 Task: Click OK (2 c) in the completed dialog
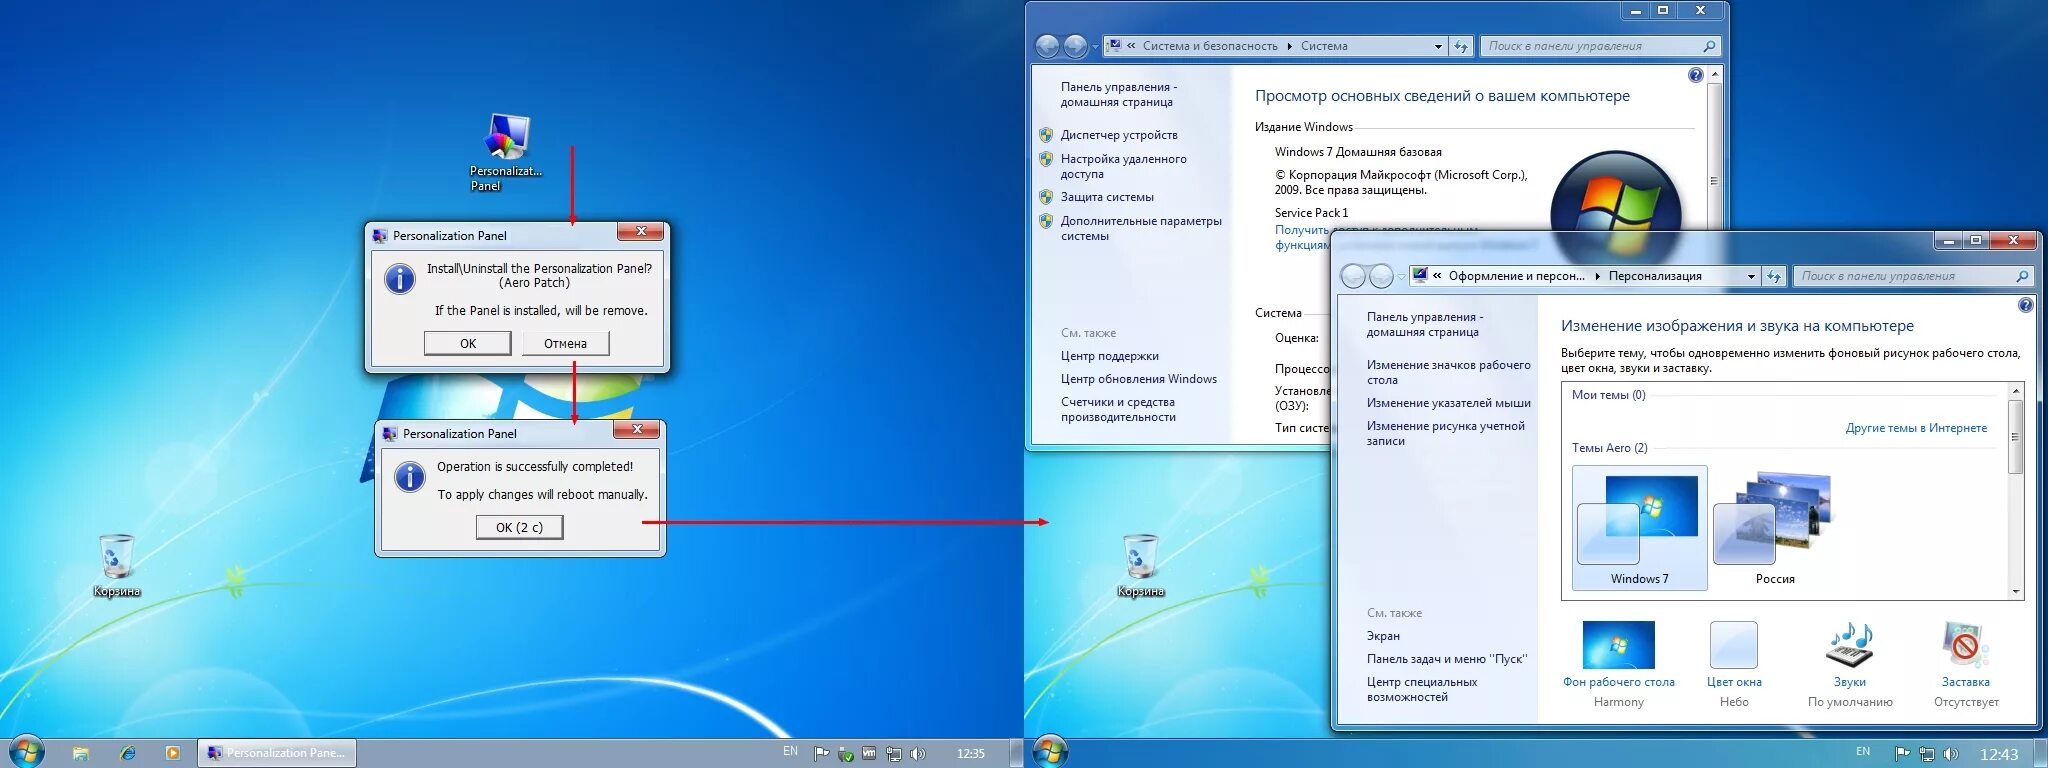519,527
